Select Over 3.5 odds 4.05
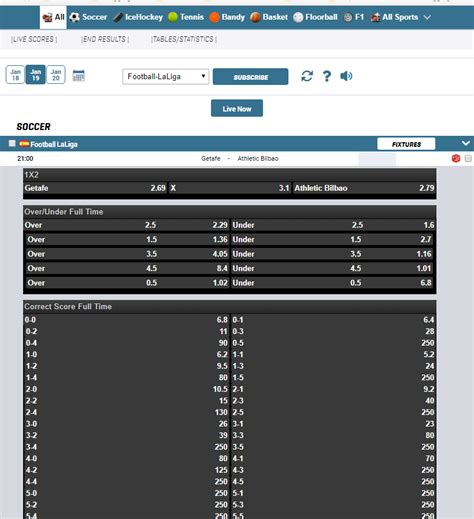This screenshot has height=519, width=474. coord(128,254)
